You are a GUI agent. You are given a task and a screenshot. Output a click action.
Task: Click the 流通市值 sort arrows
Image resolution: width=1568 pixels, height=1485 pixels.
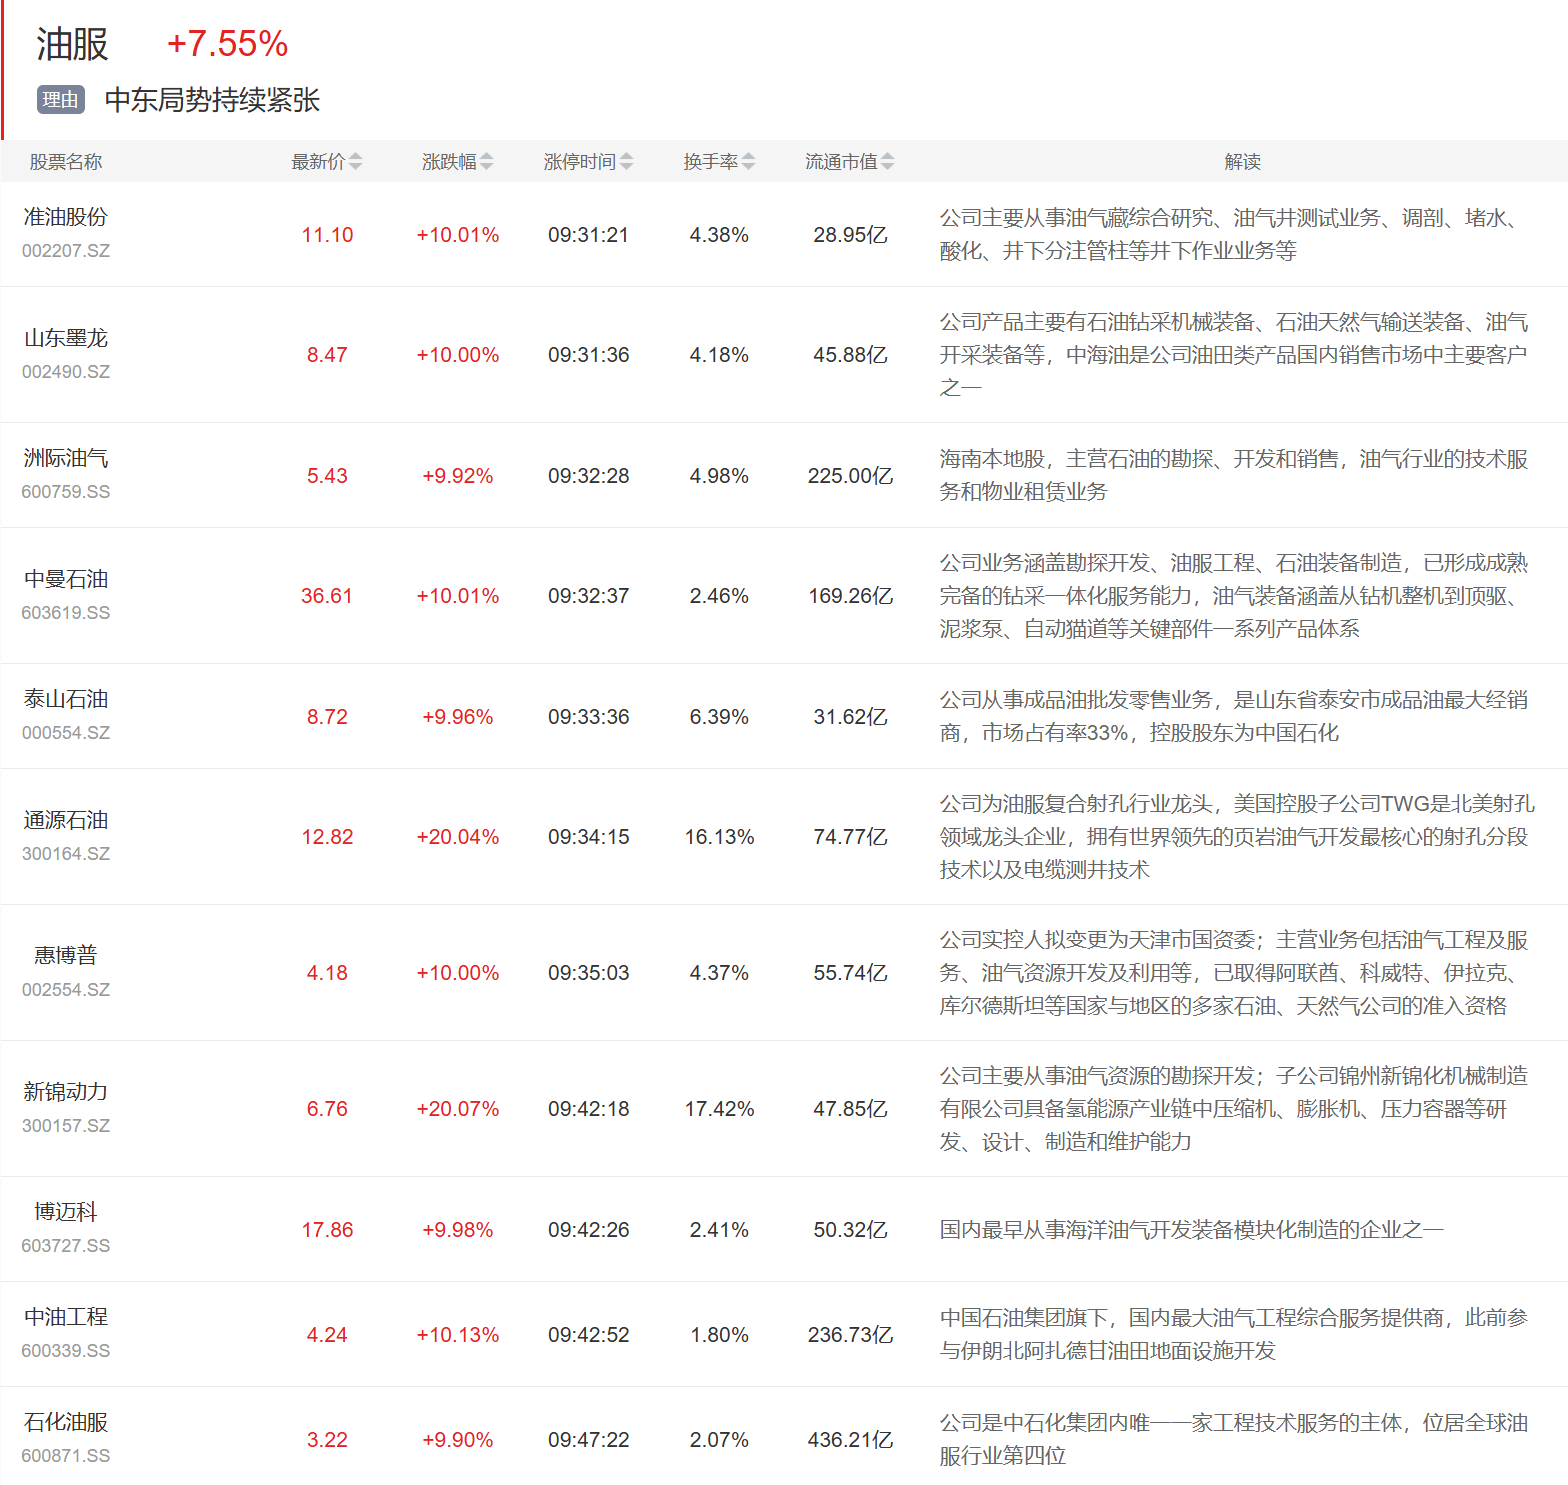point(887,162)
